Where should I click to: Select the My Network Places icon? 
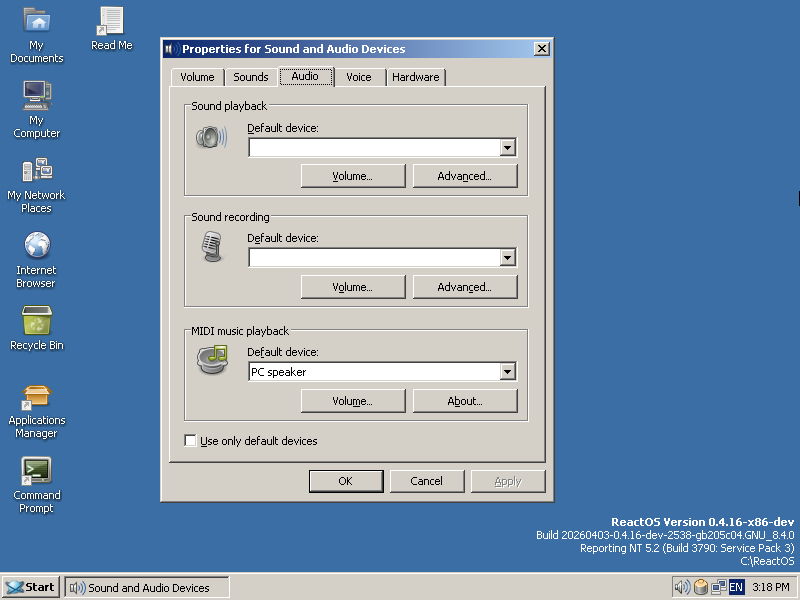click(36, 186)
